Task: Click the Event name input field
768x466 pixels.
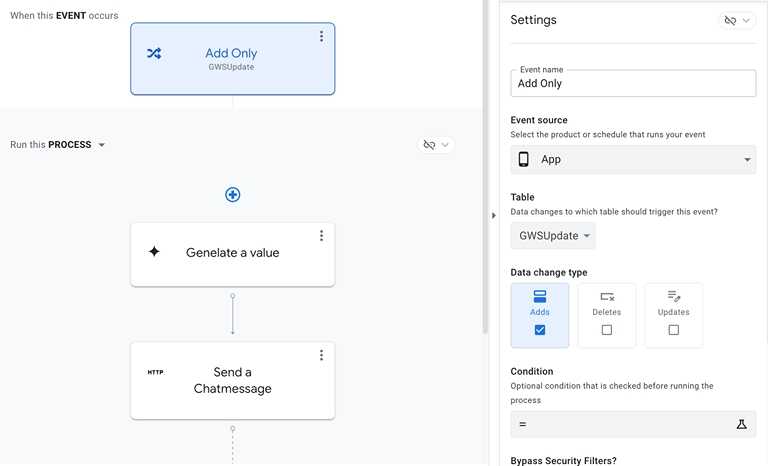Action: tap(632, 84)
